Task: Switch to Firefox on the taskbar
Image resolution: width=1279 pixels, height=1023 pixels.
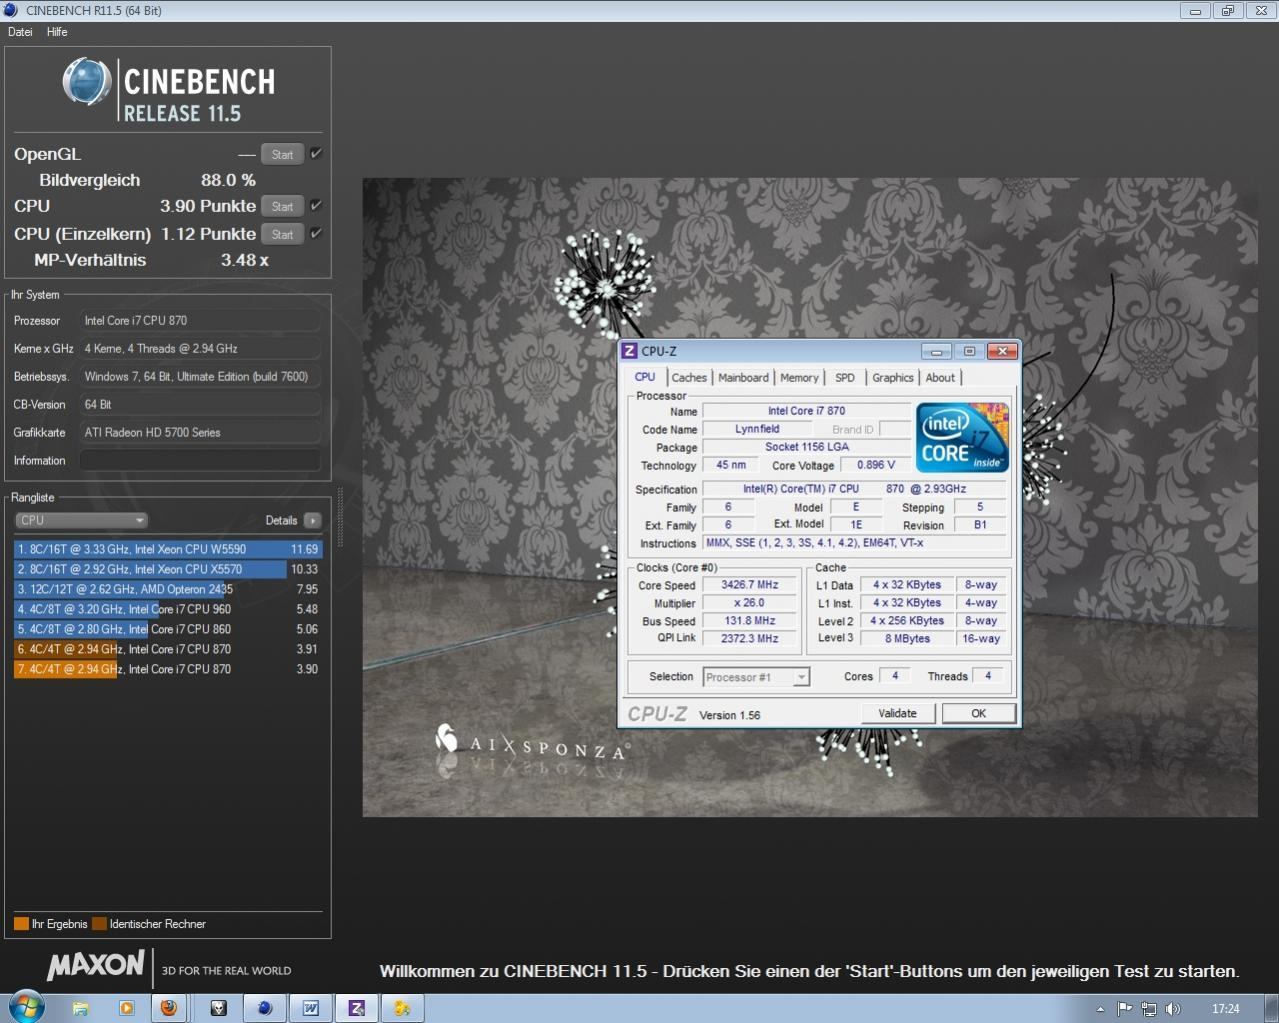Action: (x=169, y=1008)
